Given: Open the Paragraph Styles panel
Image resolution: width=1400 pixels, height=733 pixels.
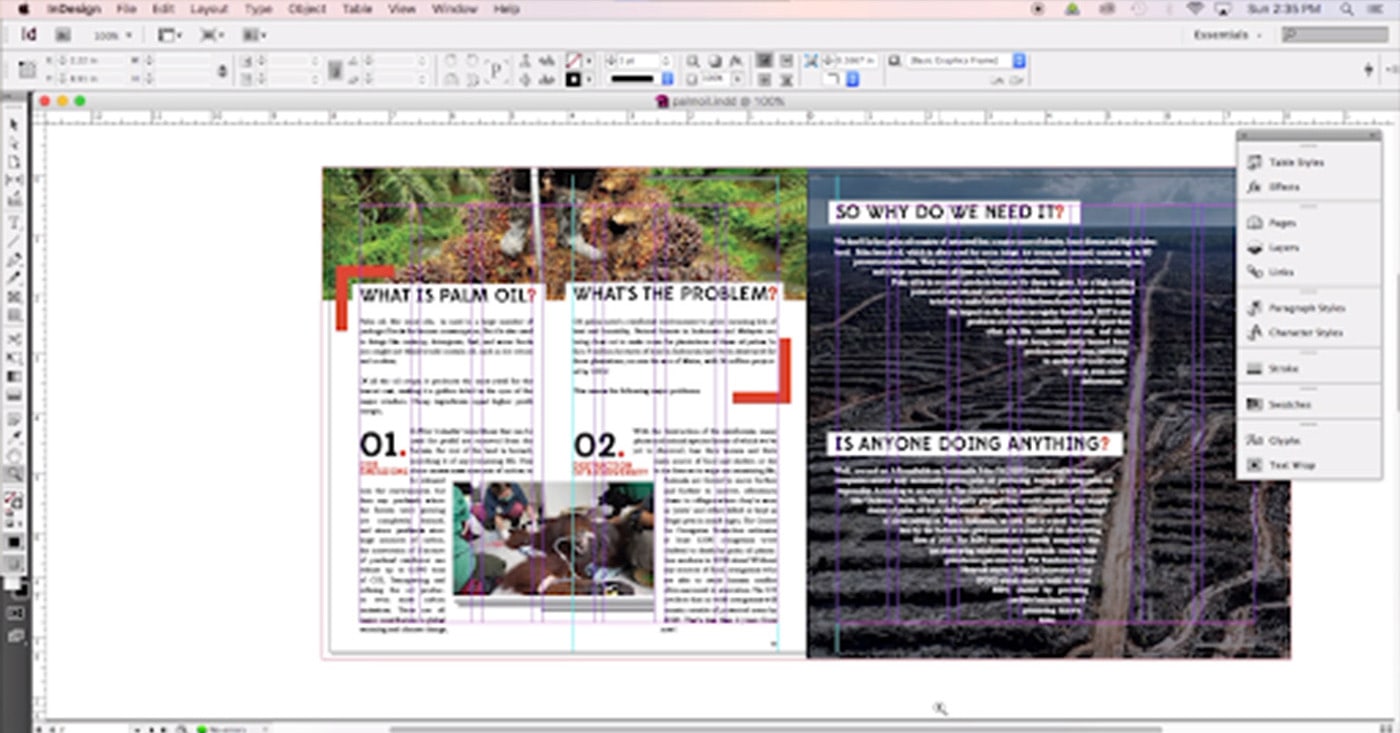Looking at the screenshot, I should [x=1306, y=308].
